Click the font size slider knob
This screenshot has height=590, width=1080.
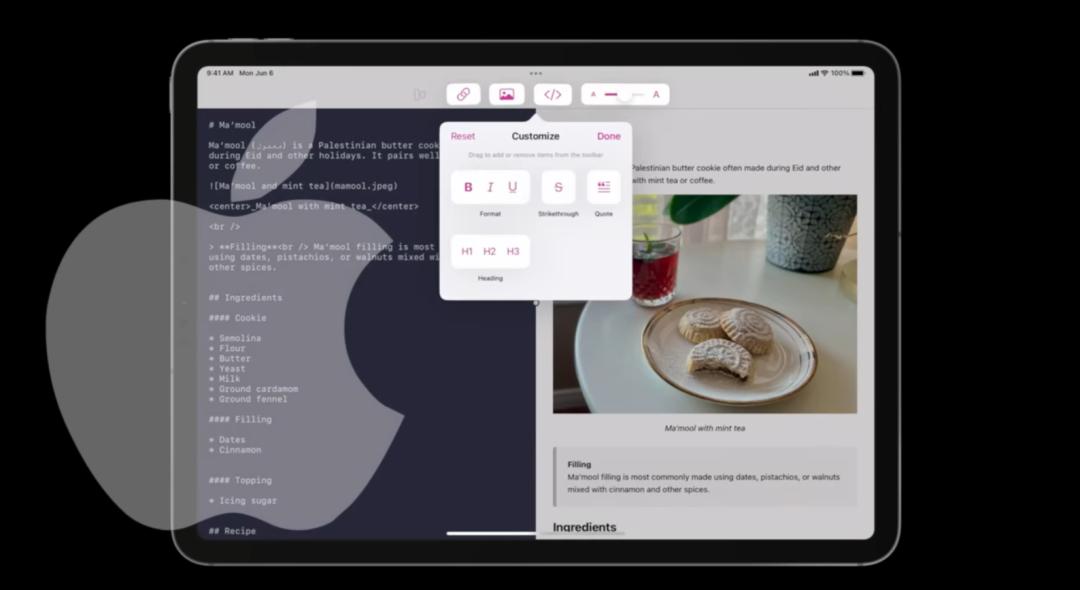point(624,95)
